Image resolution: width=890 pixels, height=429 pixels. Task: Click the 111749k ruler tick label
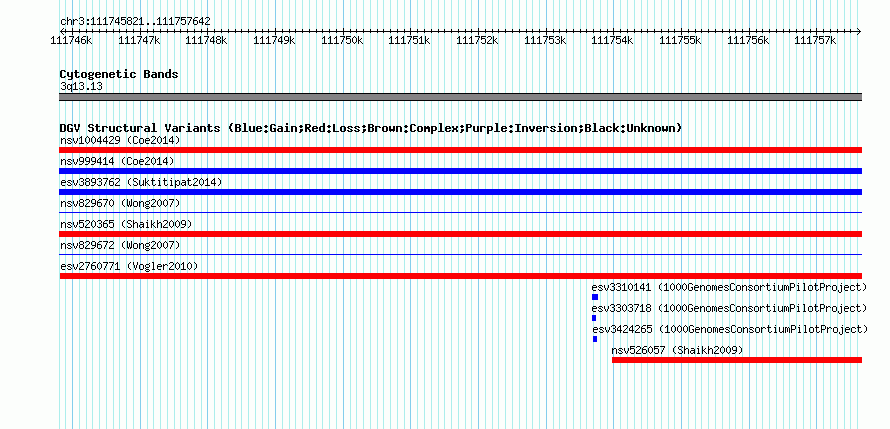point(274,40)
